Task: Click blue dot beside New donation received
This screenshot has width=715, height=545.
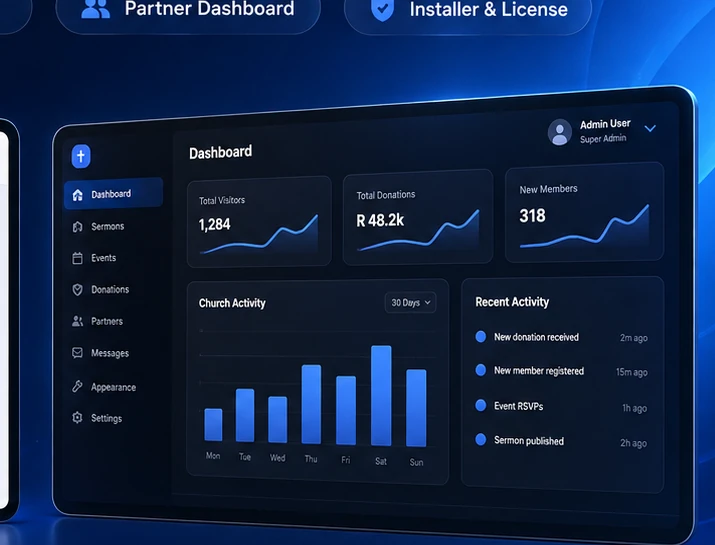Action: pyautogui.click(x=481, y=337)
